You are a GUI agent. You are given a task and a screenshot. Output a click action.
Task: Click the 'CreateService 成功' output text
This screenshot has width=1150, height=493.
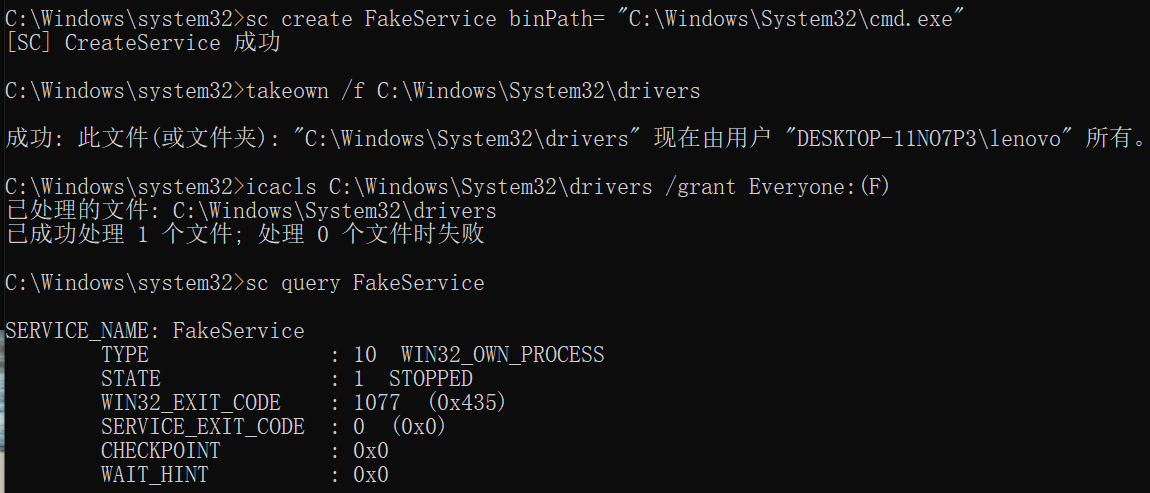171,43
